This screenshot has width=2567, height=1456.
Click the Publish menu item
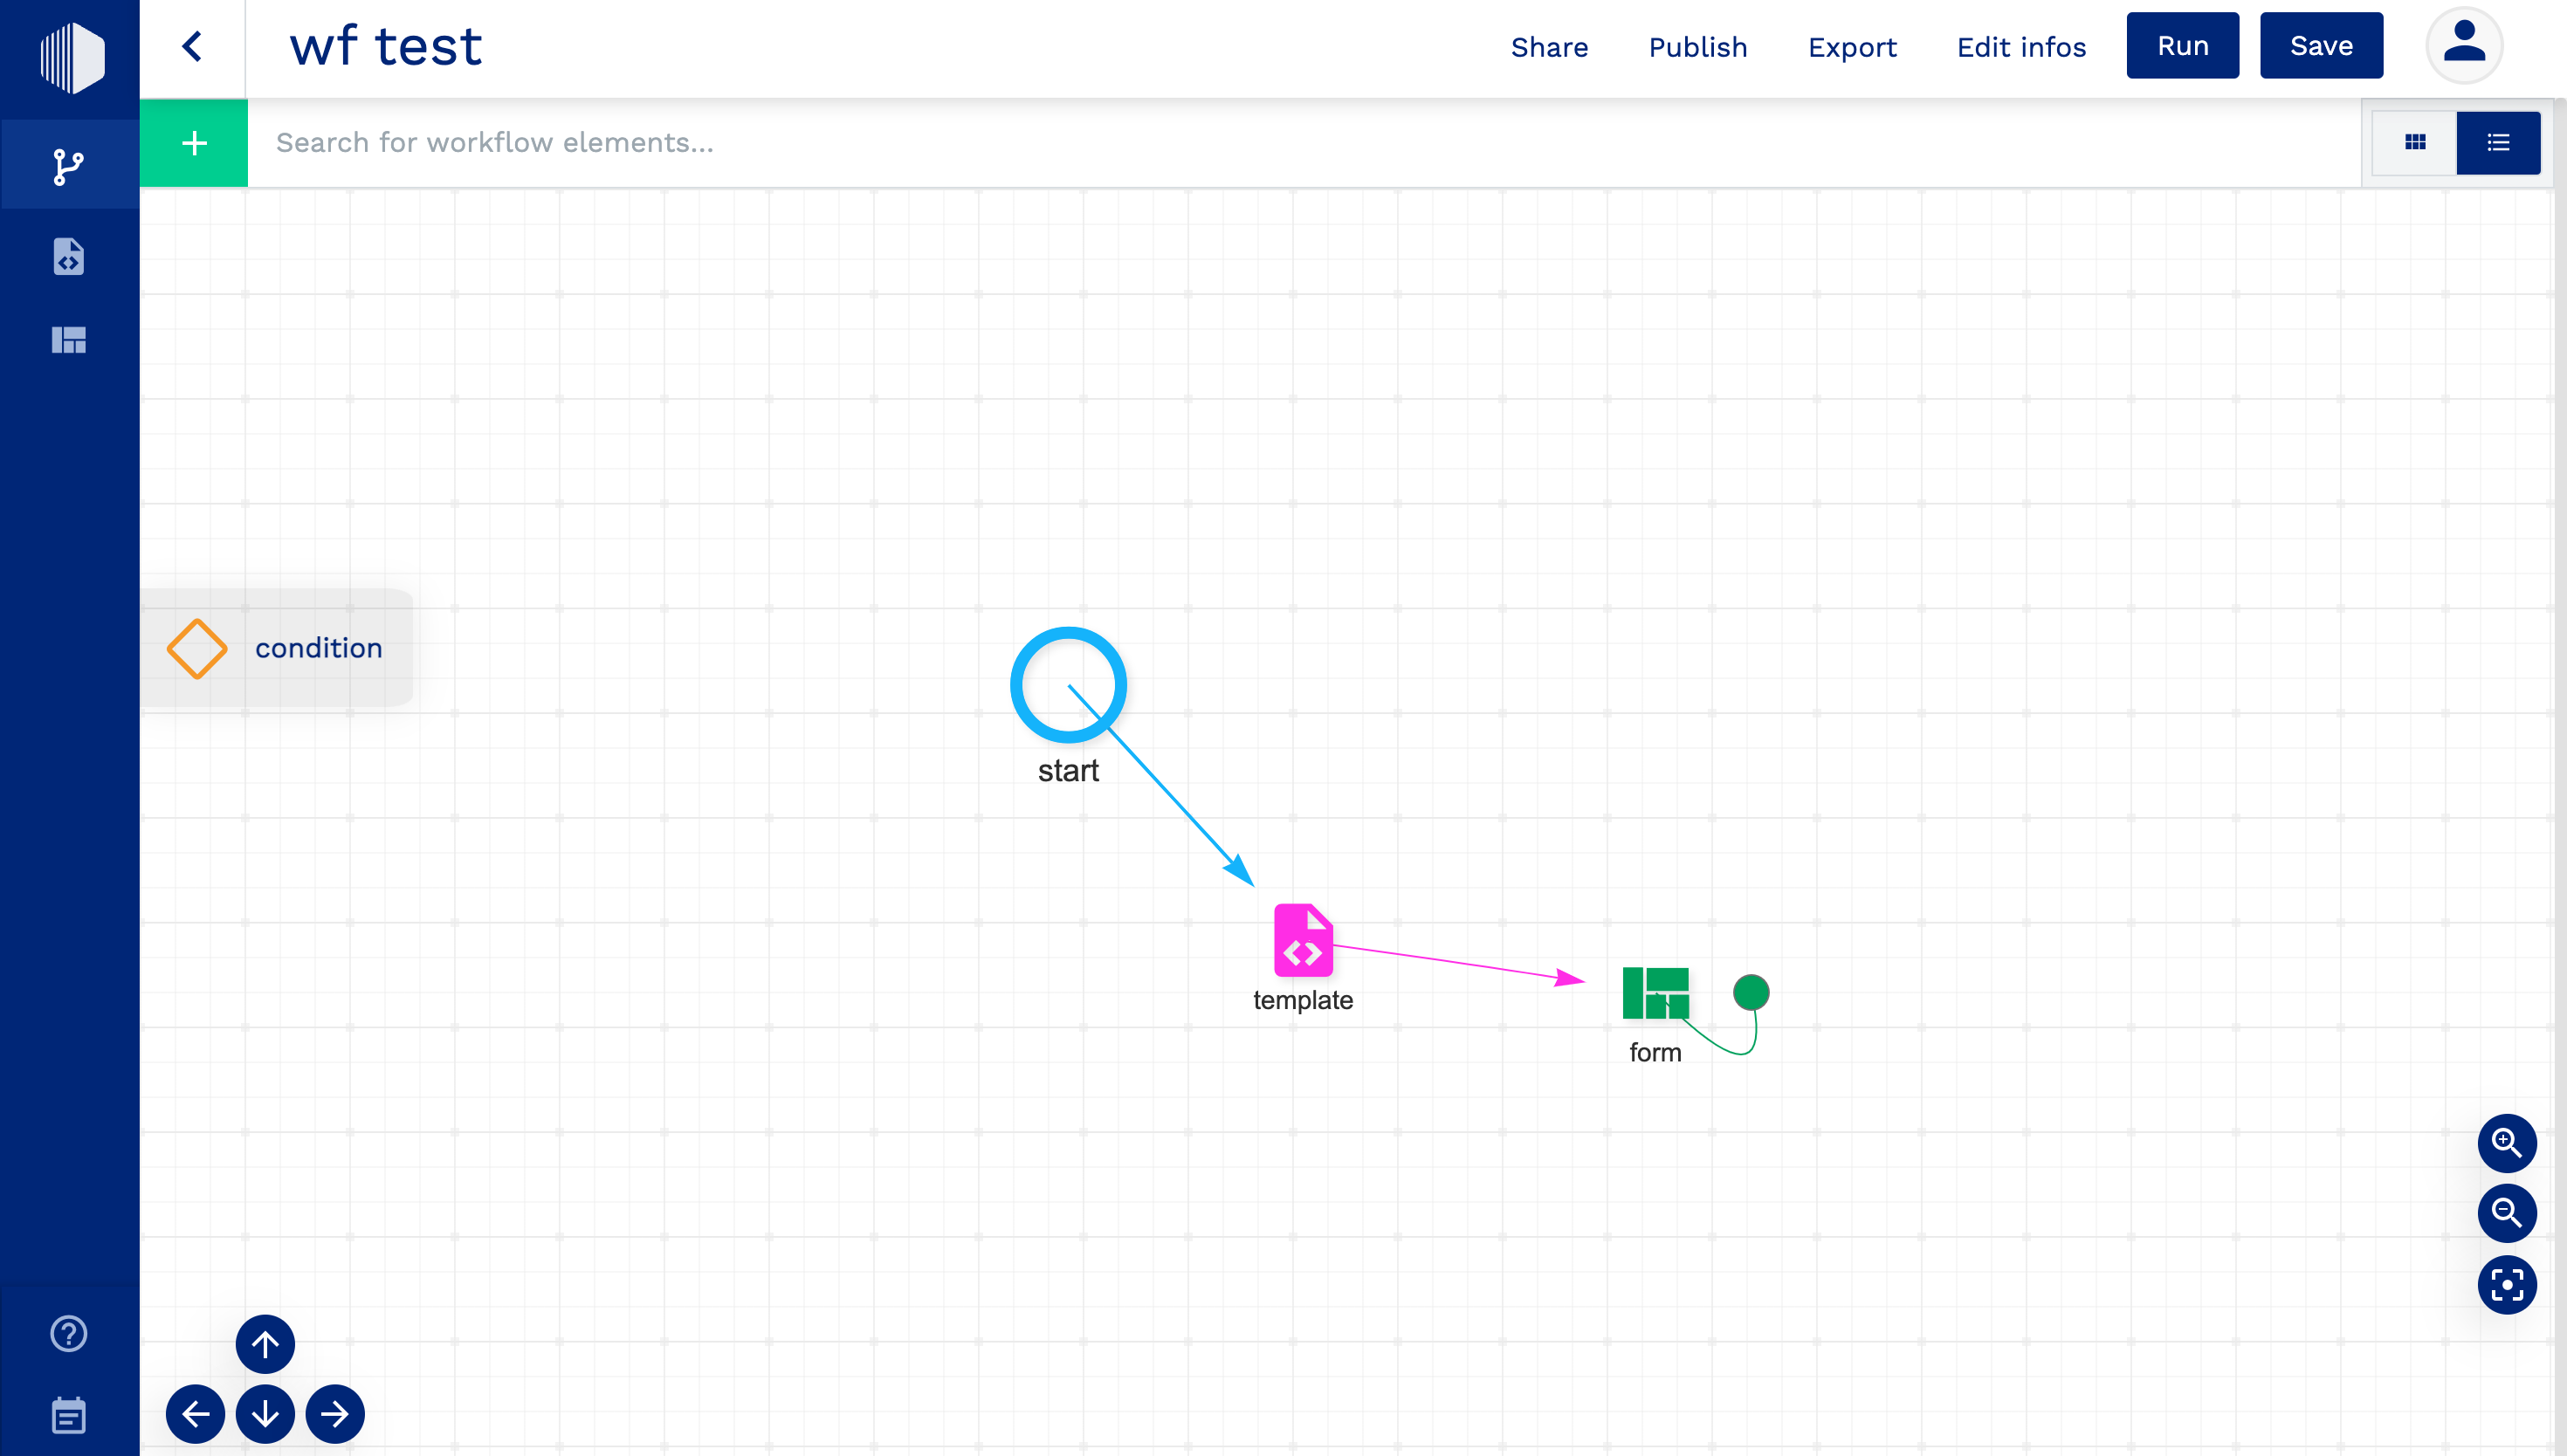[1697, 47]
